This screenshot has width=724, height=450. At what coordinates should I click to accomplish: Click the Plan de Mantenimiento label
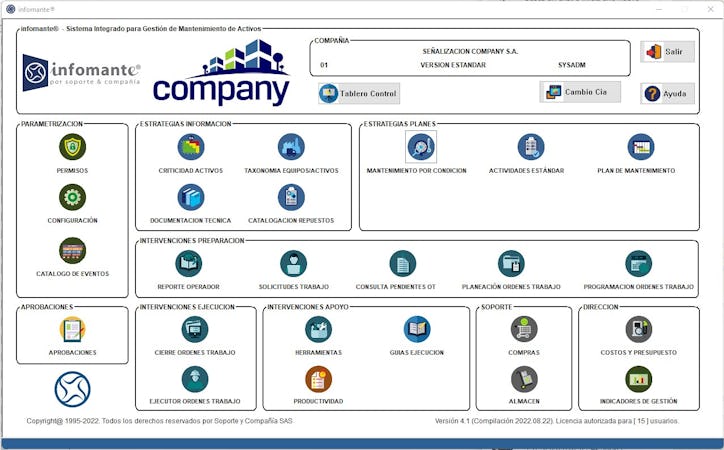[x=636, y=171]
